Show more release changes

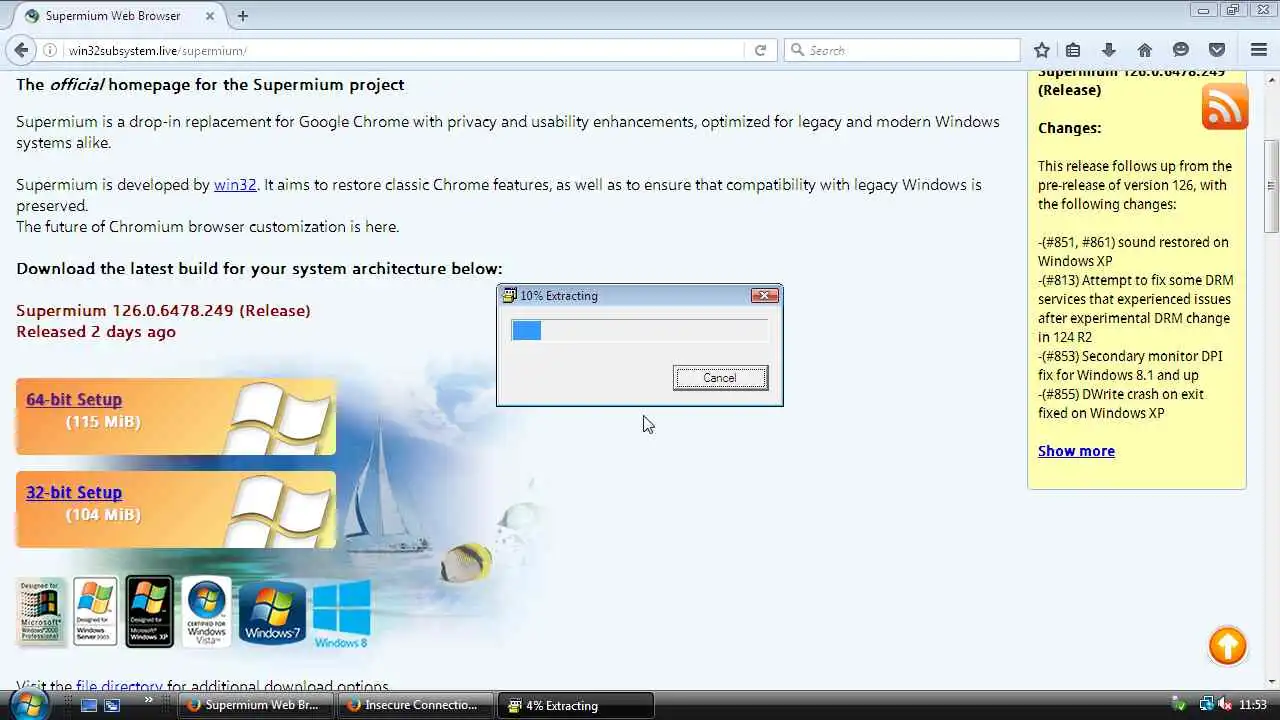(x=1076, y=451)
